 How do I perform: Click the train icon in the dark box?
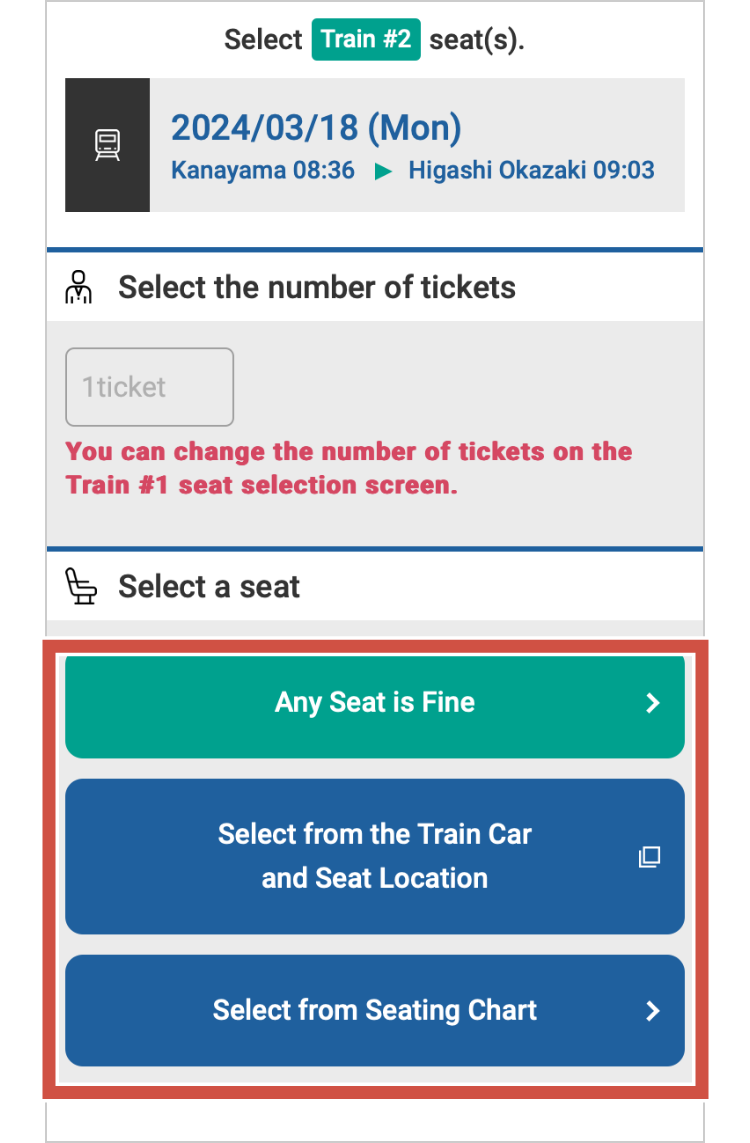tap(107, 145)
